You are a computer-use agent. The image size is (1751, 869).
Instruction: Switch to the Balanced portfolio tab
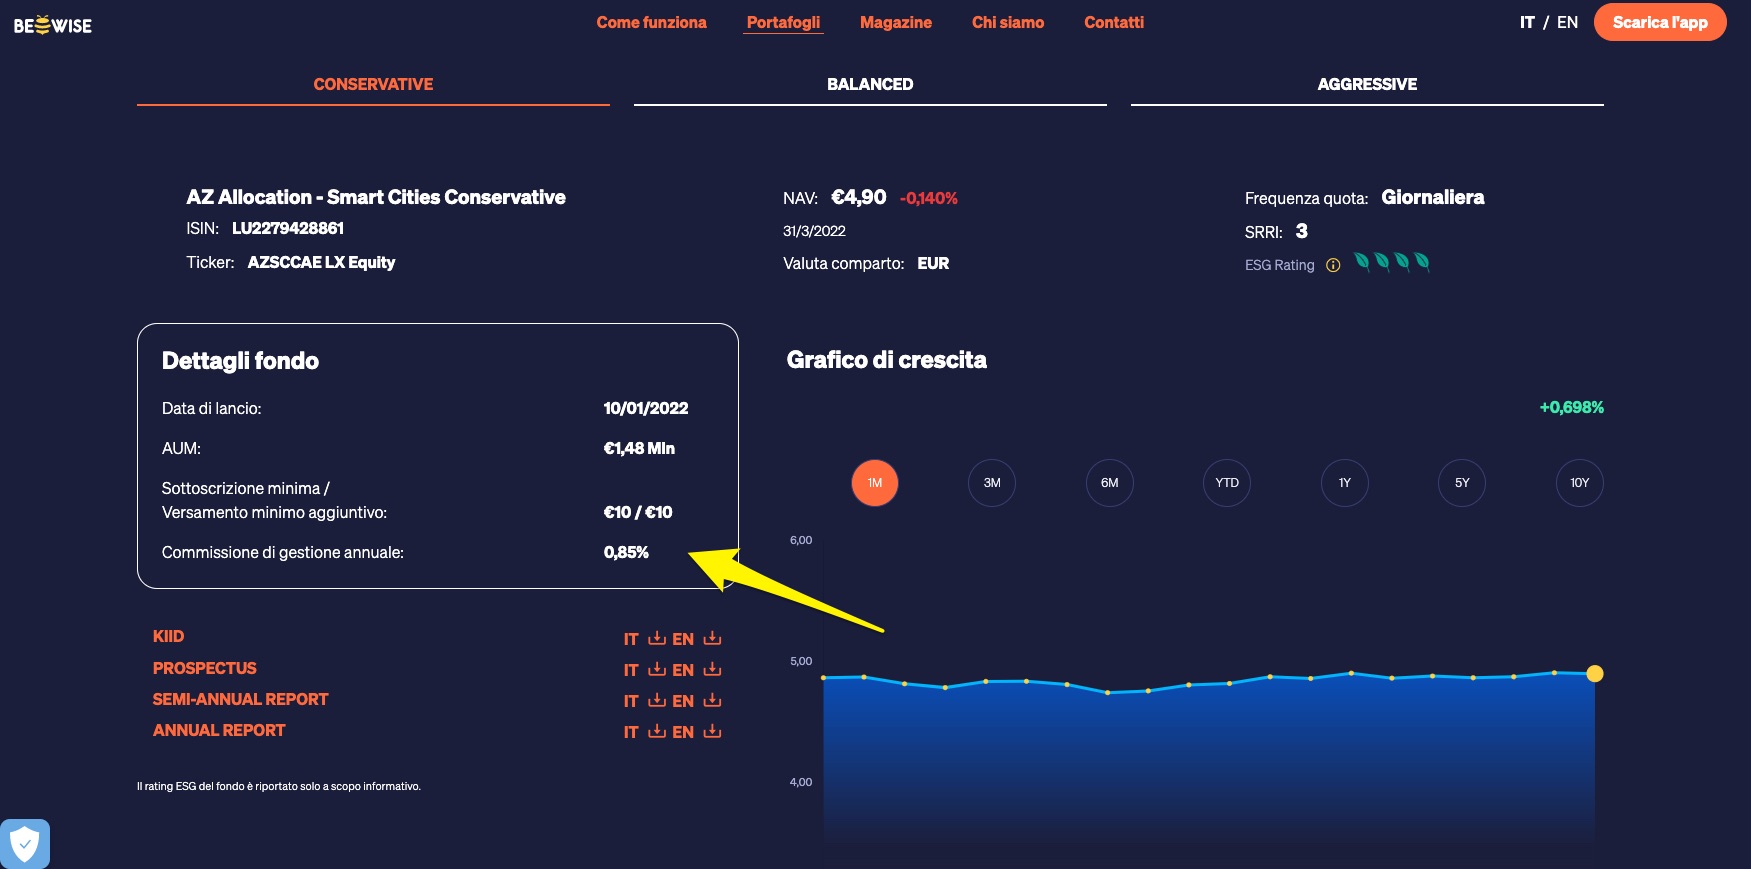click(x=870, y=85)
